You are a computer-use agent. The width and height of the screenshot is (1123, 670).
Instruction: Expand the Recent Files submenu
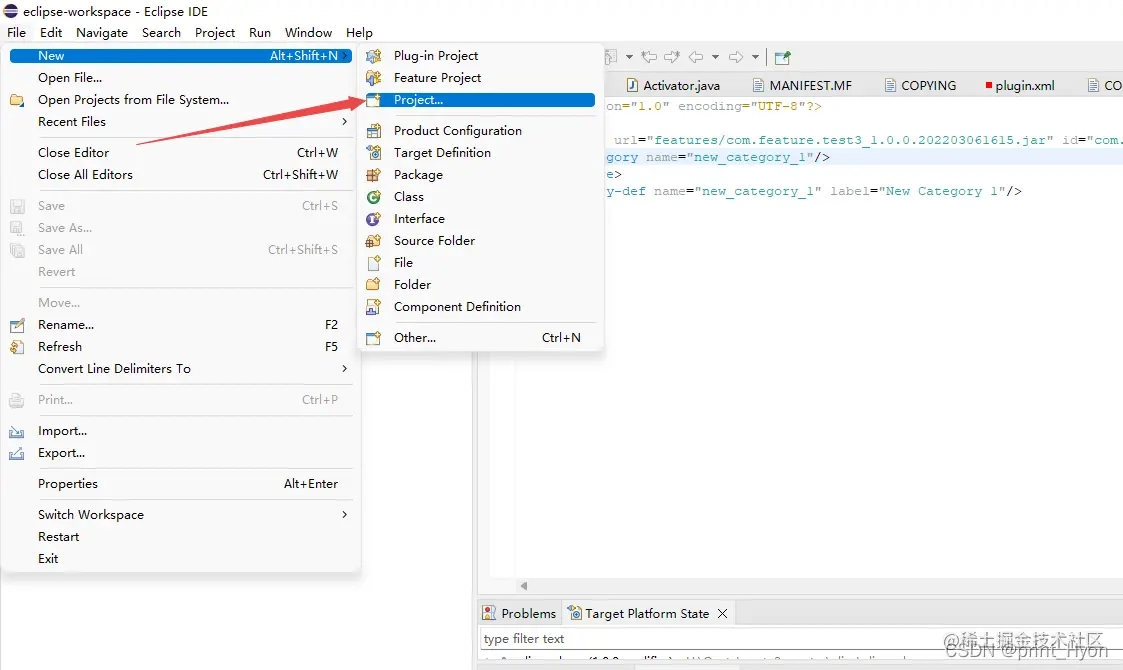[344, 122]
